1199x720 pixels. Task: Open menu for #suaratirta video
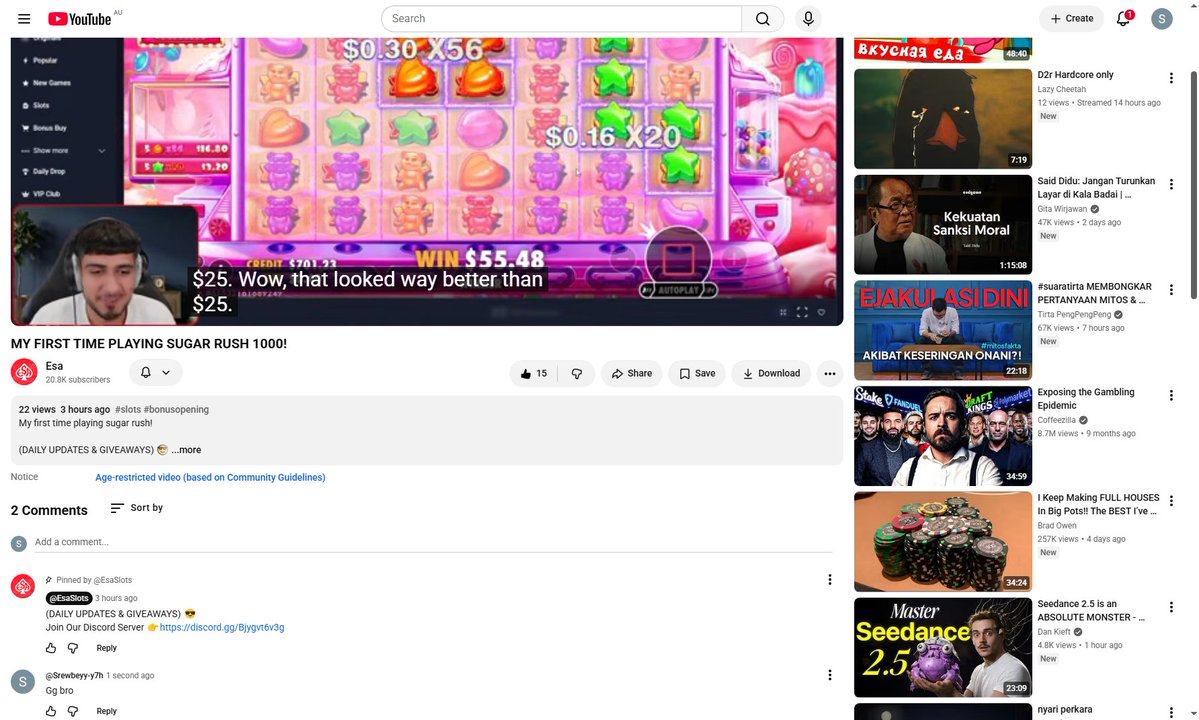click(1171, 290)
